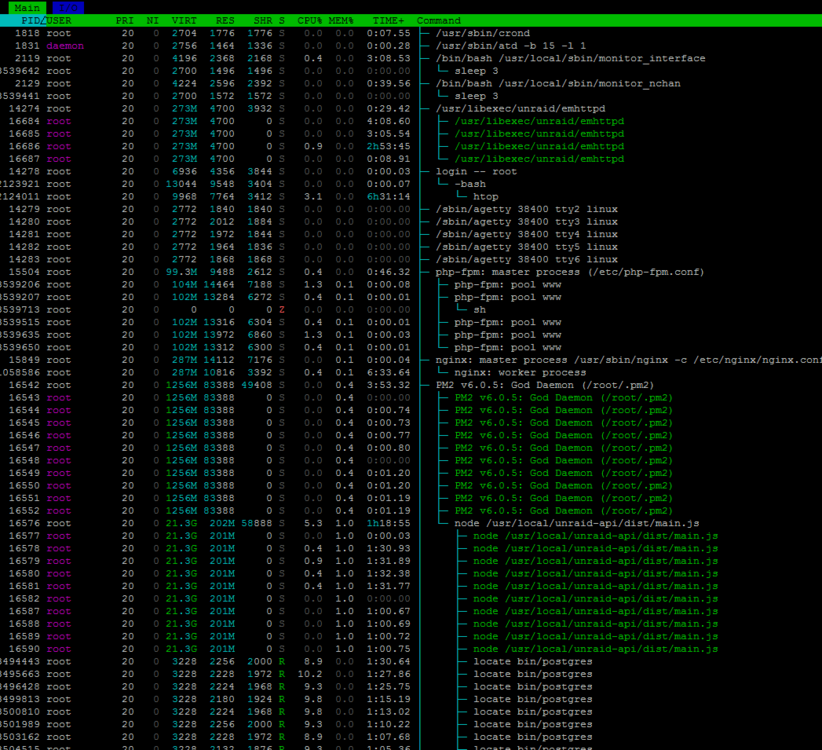The height and width of the screenshot is (750, 822).
Task: Sort by the USER column header
Action: 59,20
